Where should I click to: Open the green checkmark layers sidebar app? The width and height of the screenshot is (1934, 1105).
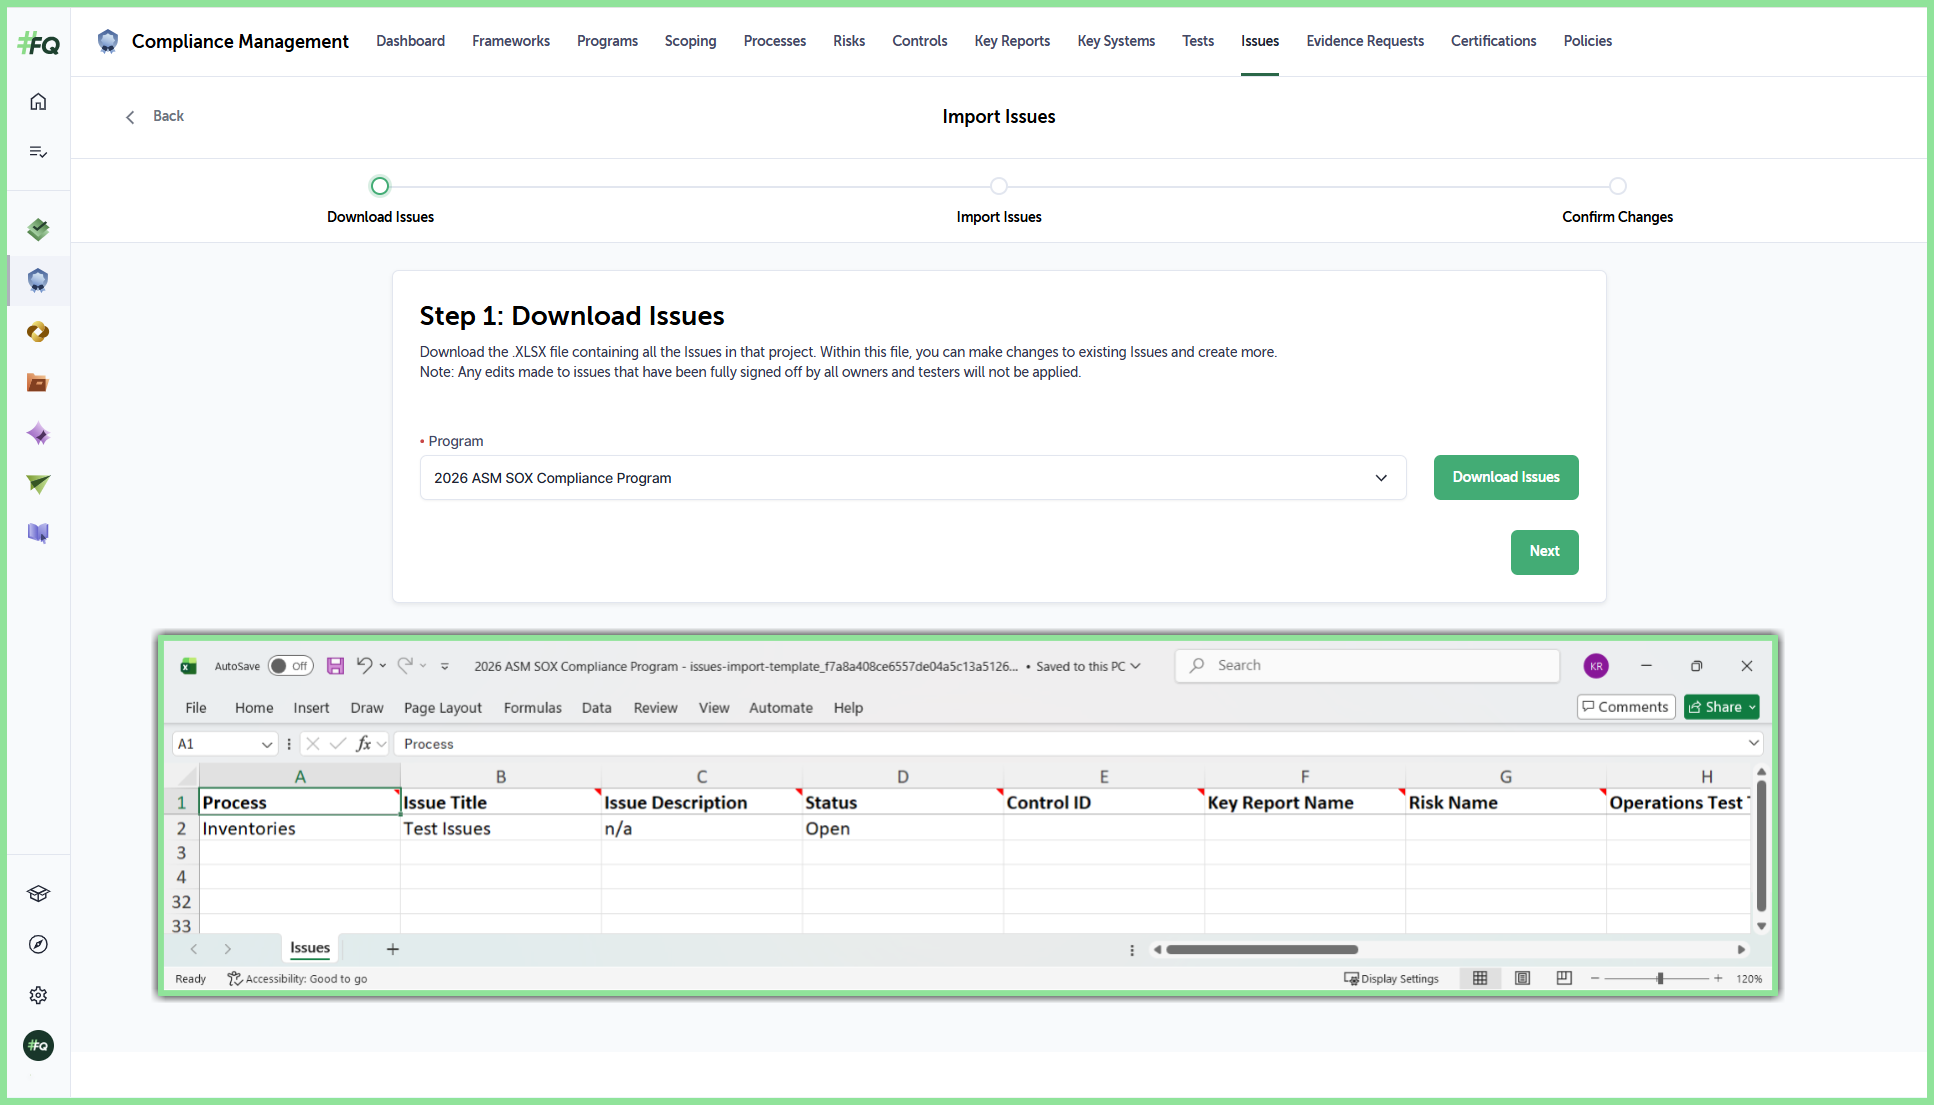coord(38,229)
